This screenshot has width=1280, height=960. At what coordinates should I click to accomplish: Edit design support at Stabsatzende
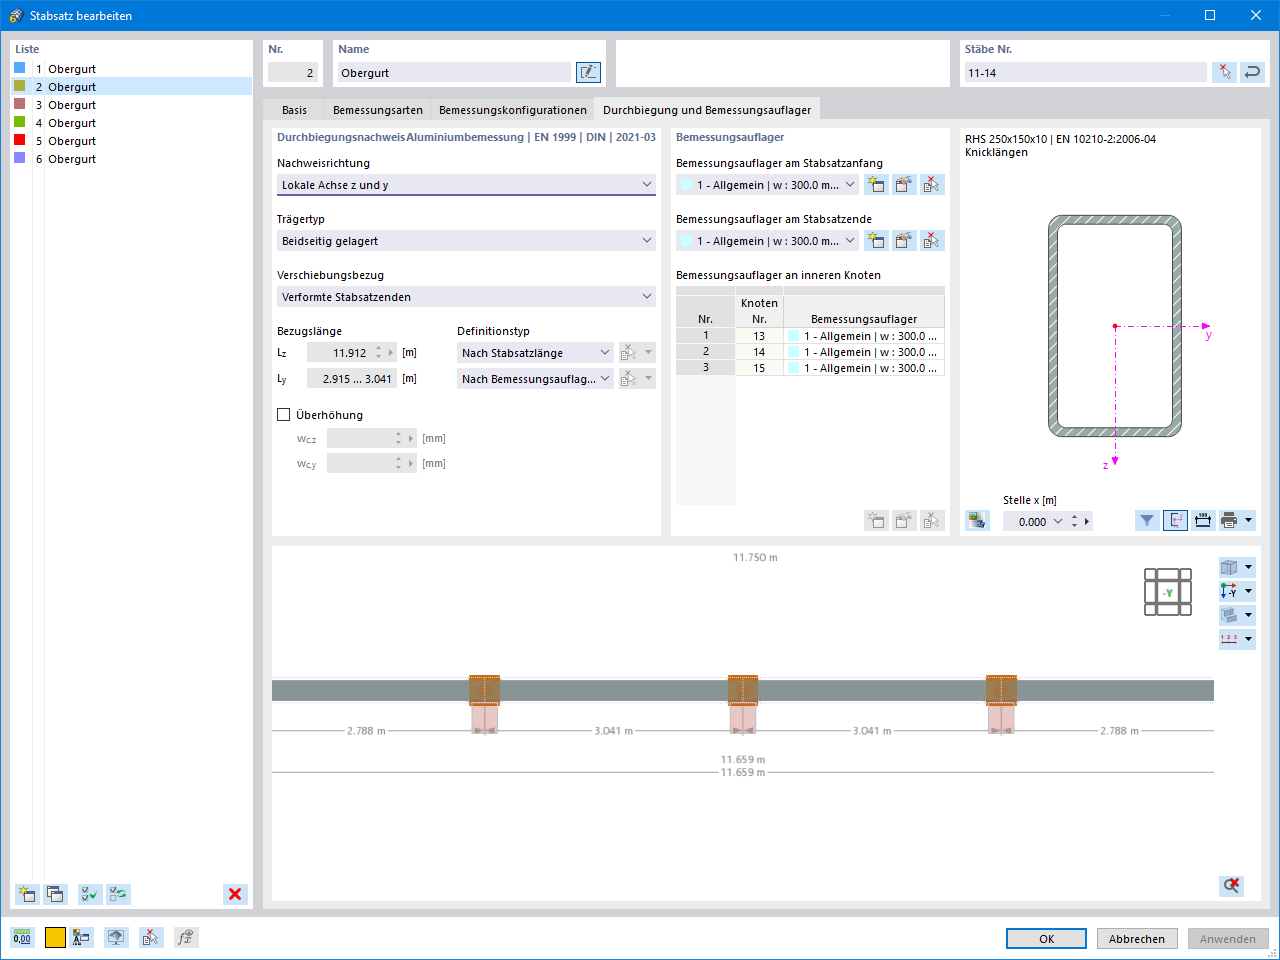pyautogui.click(x=904, y=240)
